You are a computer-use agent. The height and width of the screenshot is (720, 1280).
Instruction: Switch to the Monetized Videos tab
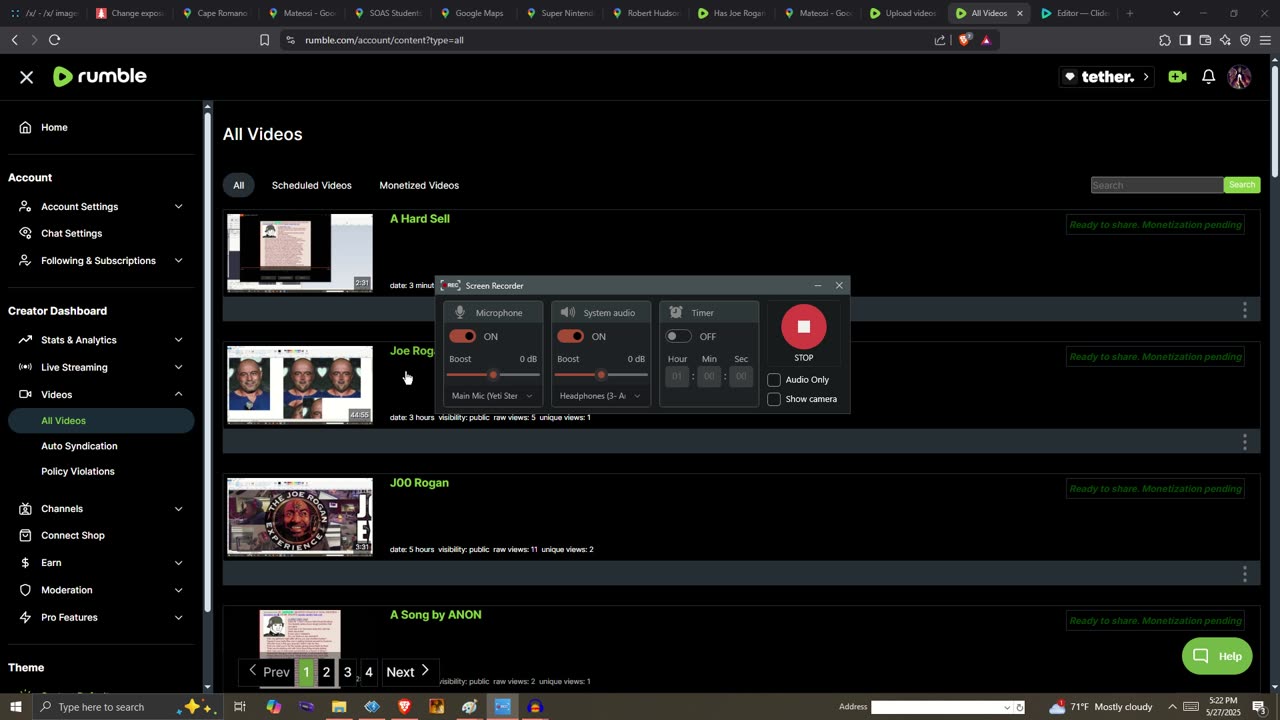(x=419, y=185)
